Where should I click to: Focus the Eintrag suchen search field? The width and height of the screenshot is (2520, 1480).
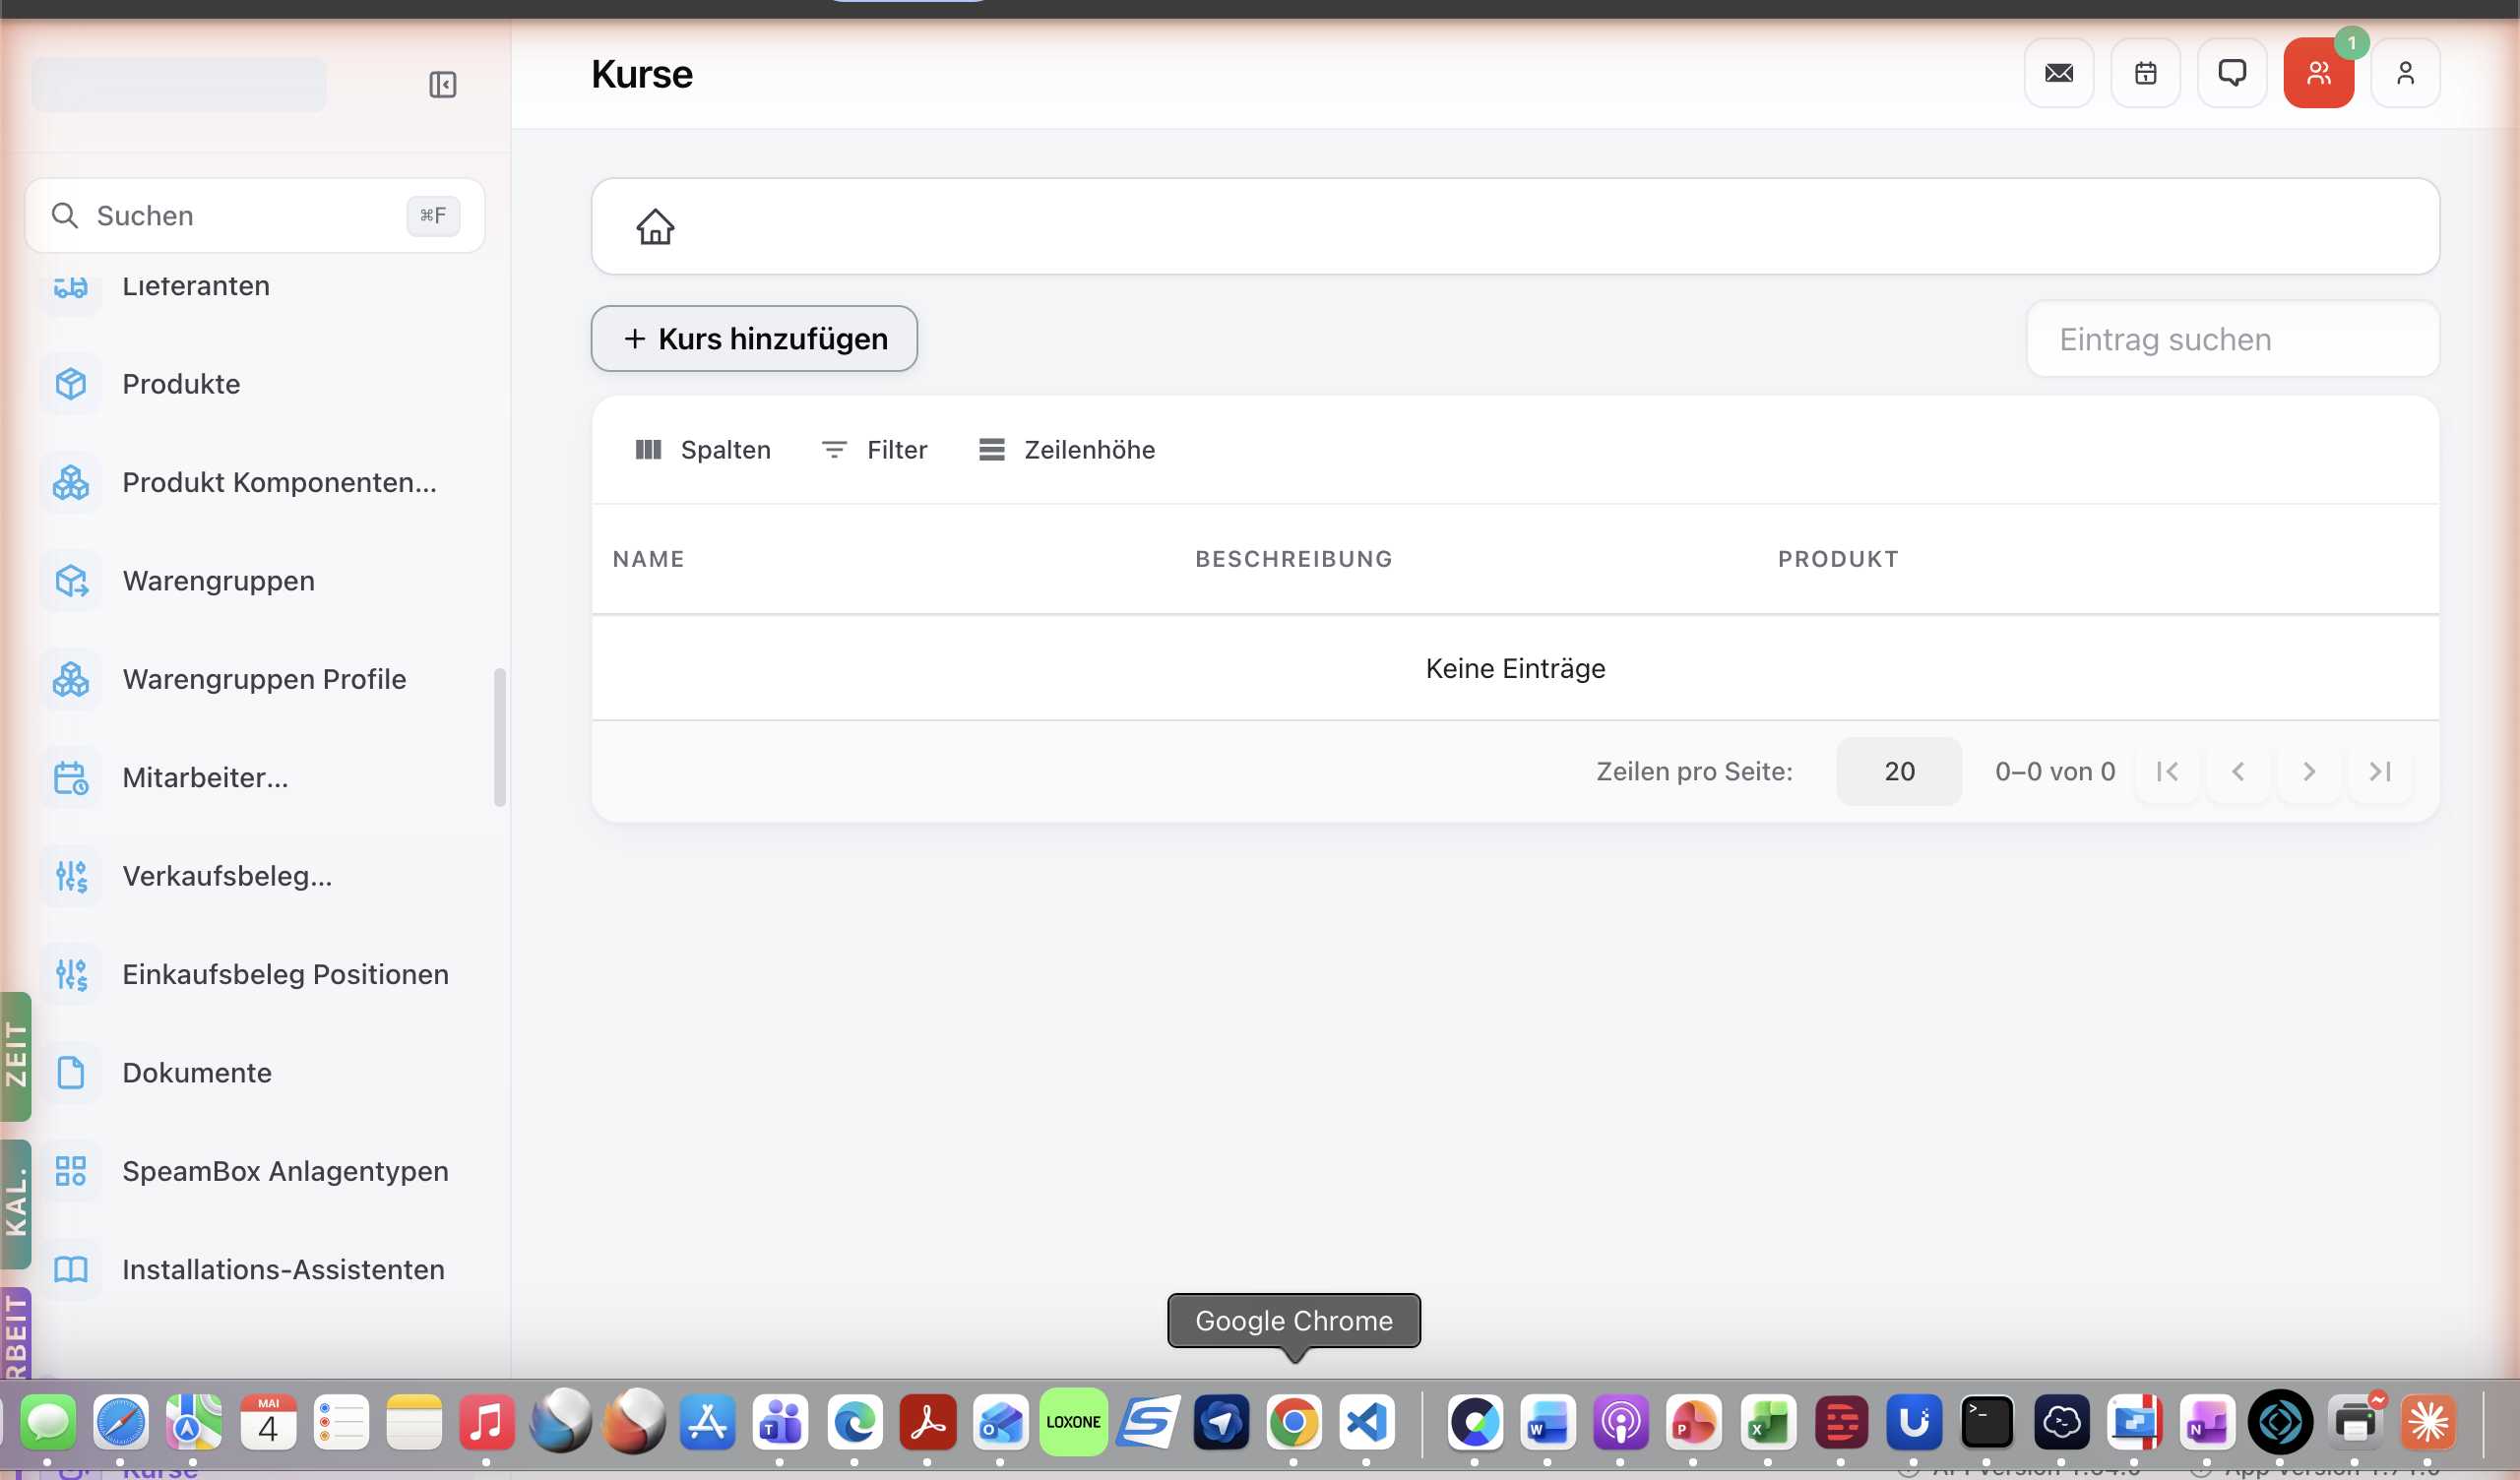pyautogui.click(x=2232, y=340)
